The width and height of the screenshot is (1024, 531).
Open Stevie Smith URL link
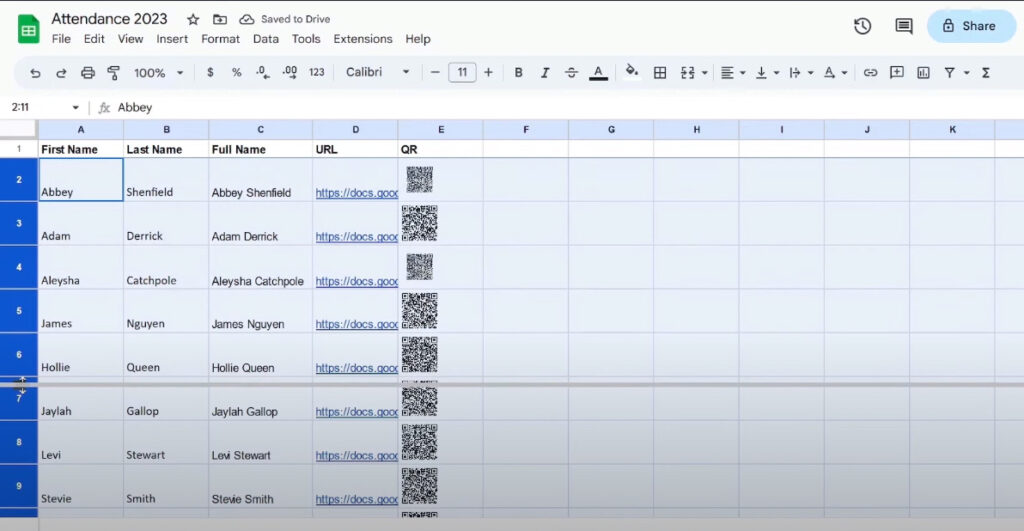[x=357, y=499]
